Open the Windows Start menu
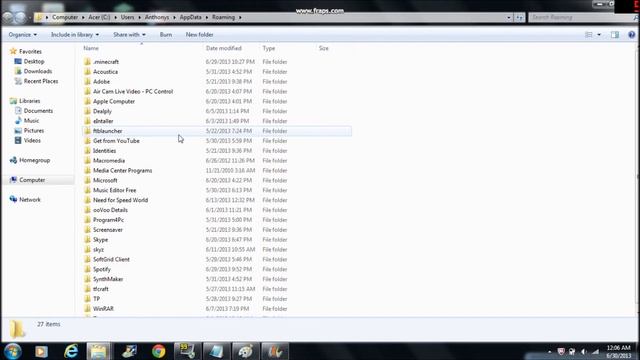Viewport: 640px width, 360px height. coord(13,351)
